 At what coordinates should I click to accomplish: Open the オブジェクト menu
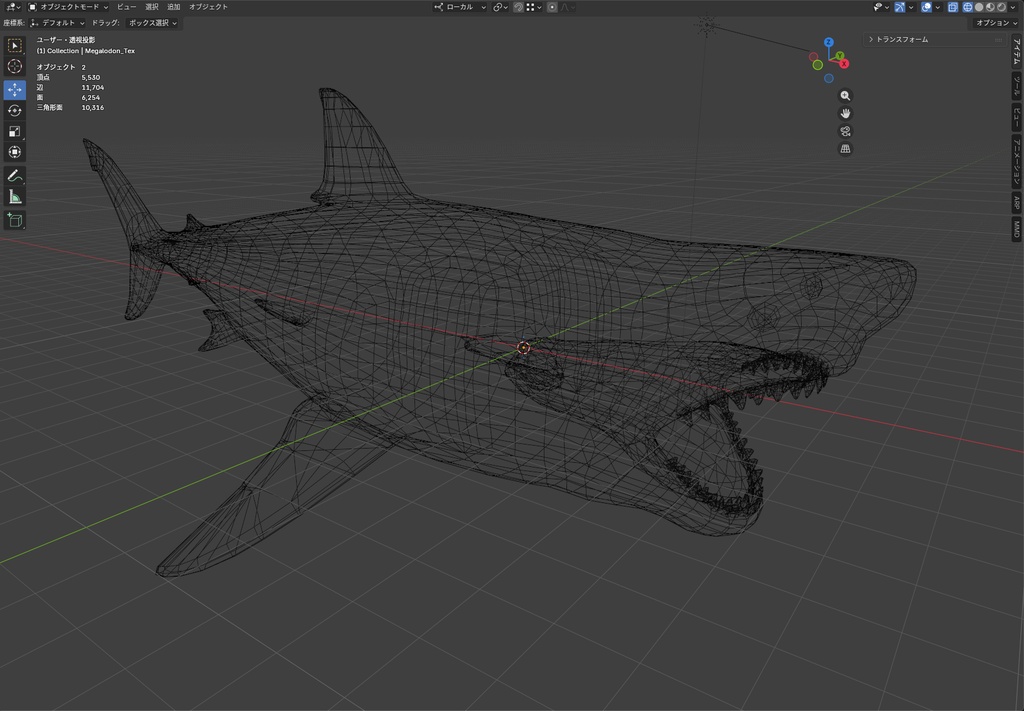click(208, 7)
